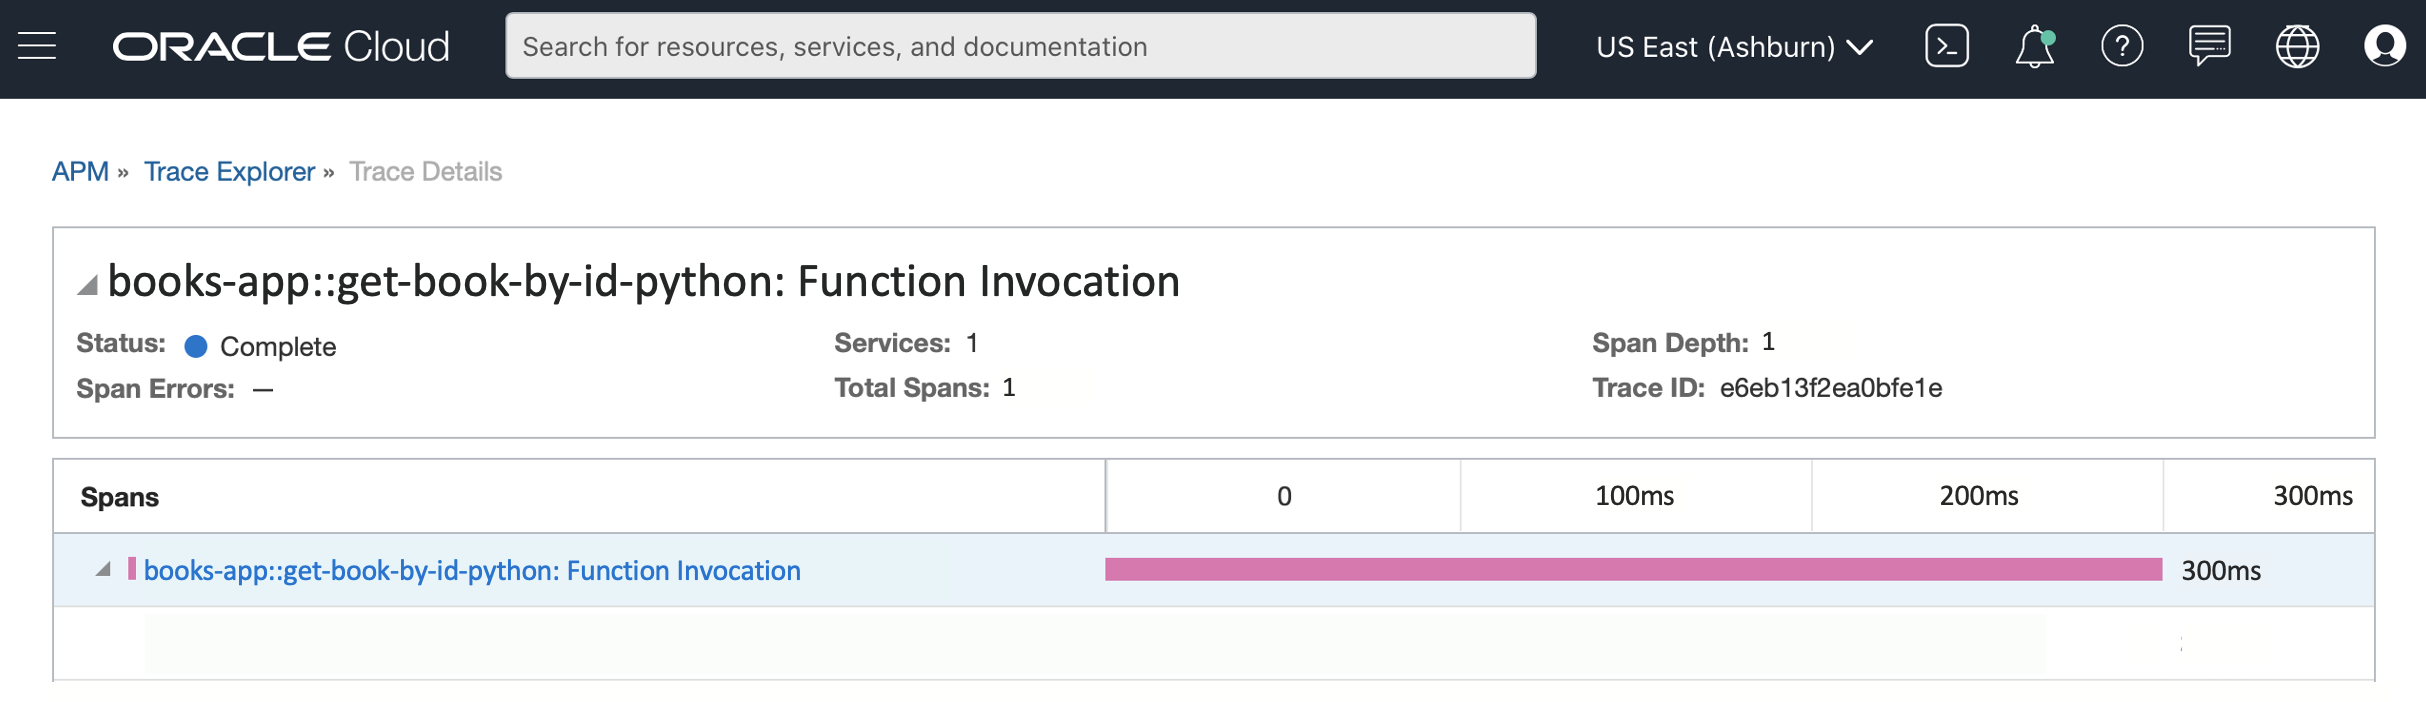Screen dimensions: 2426x702
Task: Collapse the Function Invocation span row triangle
Action: pos(102,570)
